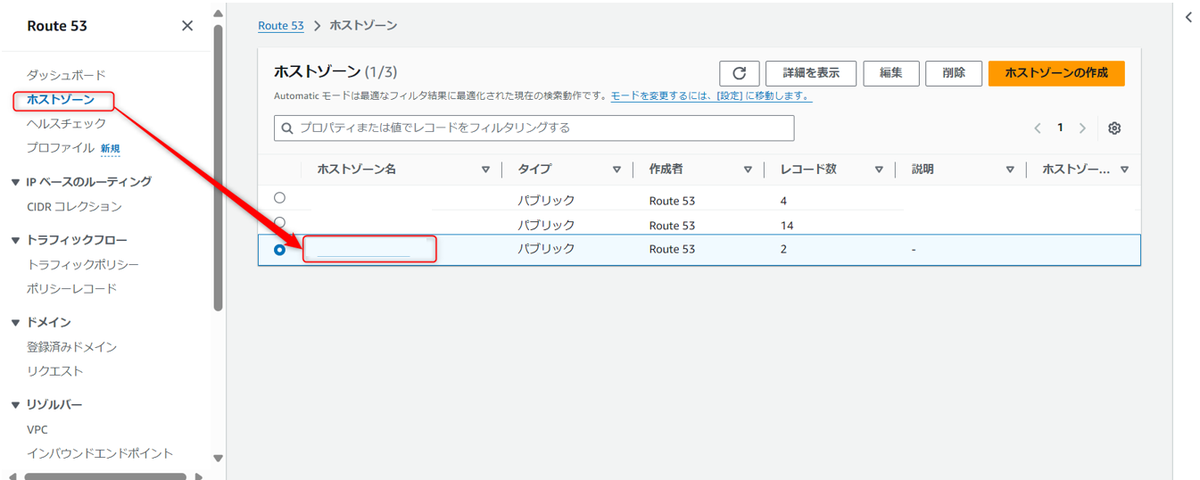Screen dimensions: 1200x480
Task: Collapse the トラフィックフロー section
Action: [15, 241]
